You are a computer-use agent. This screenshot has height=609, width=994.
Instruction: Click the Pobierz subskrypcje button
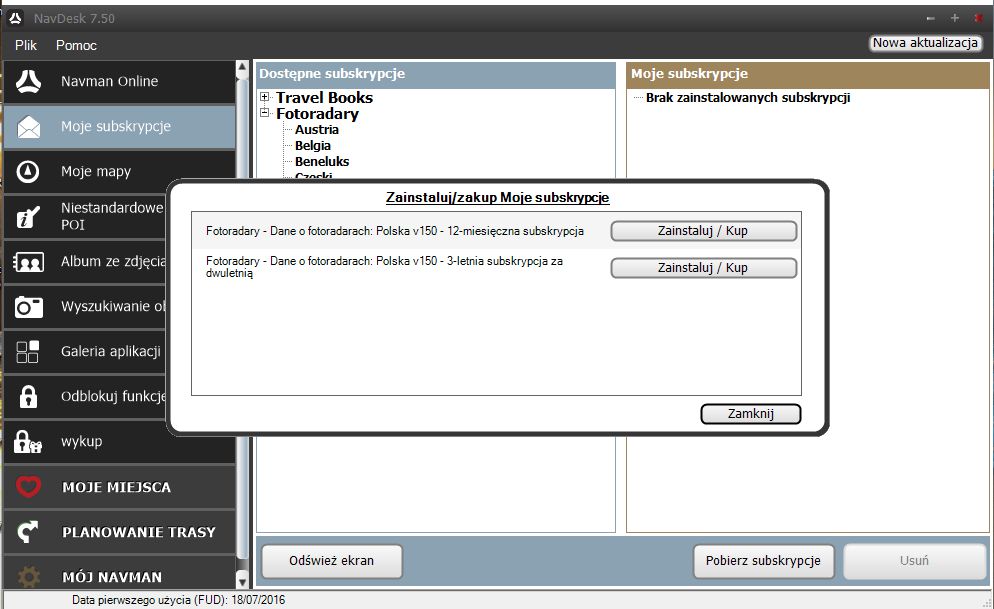click(763, 561)
